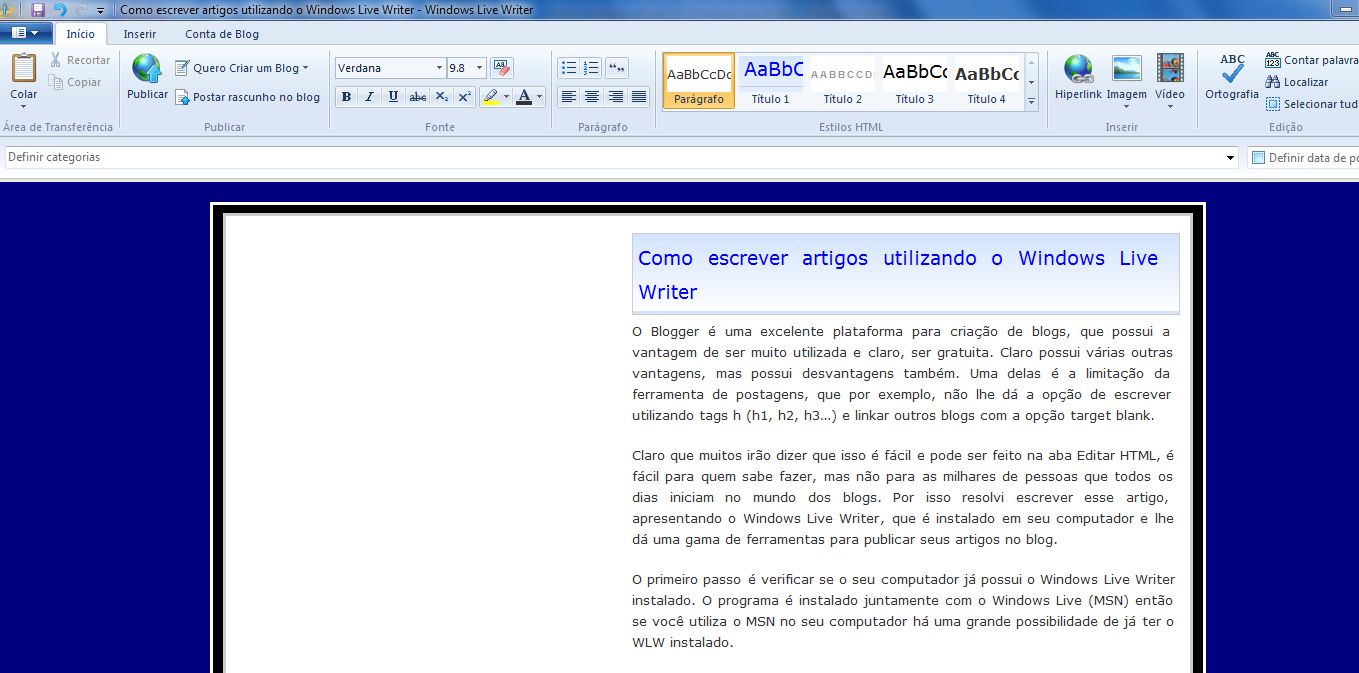Insert a numbered list
This screenshot has height=673, width=1359.
[592, 68]
